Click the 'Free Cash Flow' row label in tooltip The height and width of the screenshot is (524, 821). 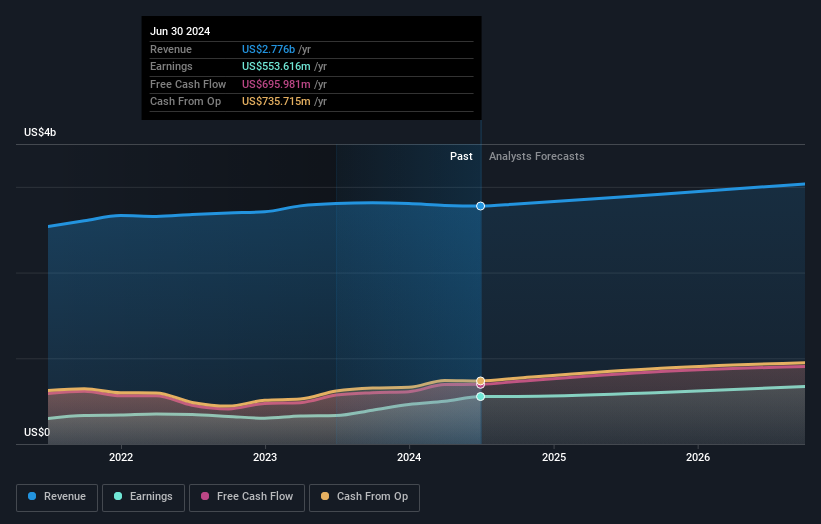(x=188, y=84)
